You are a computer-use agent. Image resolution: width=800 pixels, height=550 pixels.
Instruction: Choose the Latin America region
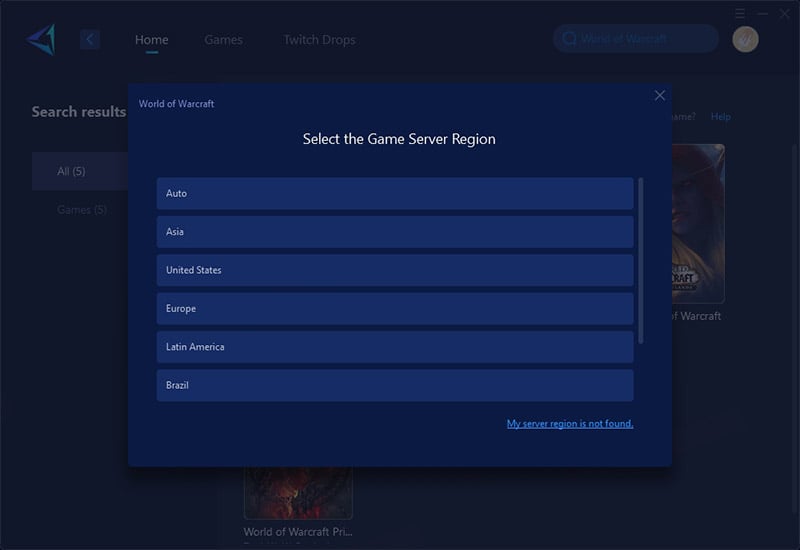[x=394, y=347]
